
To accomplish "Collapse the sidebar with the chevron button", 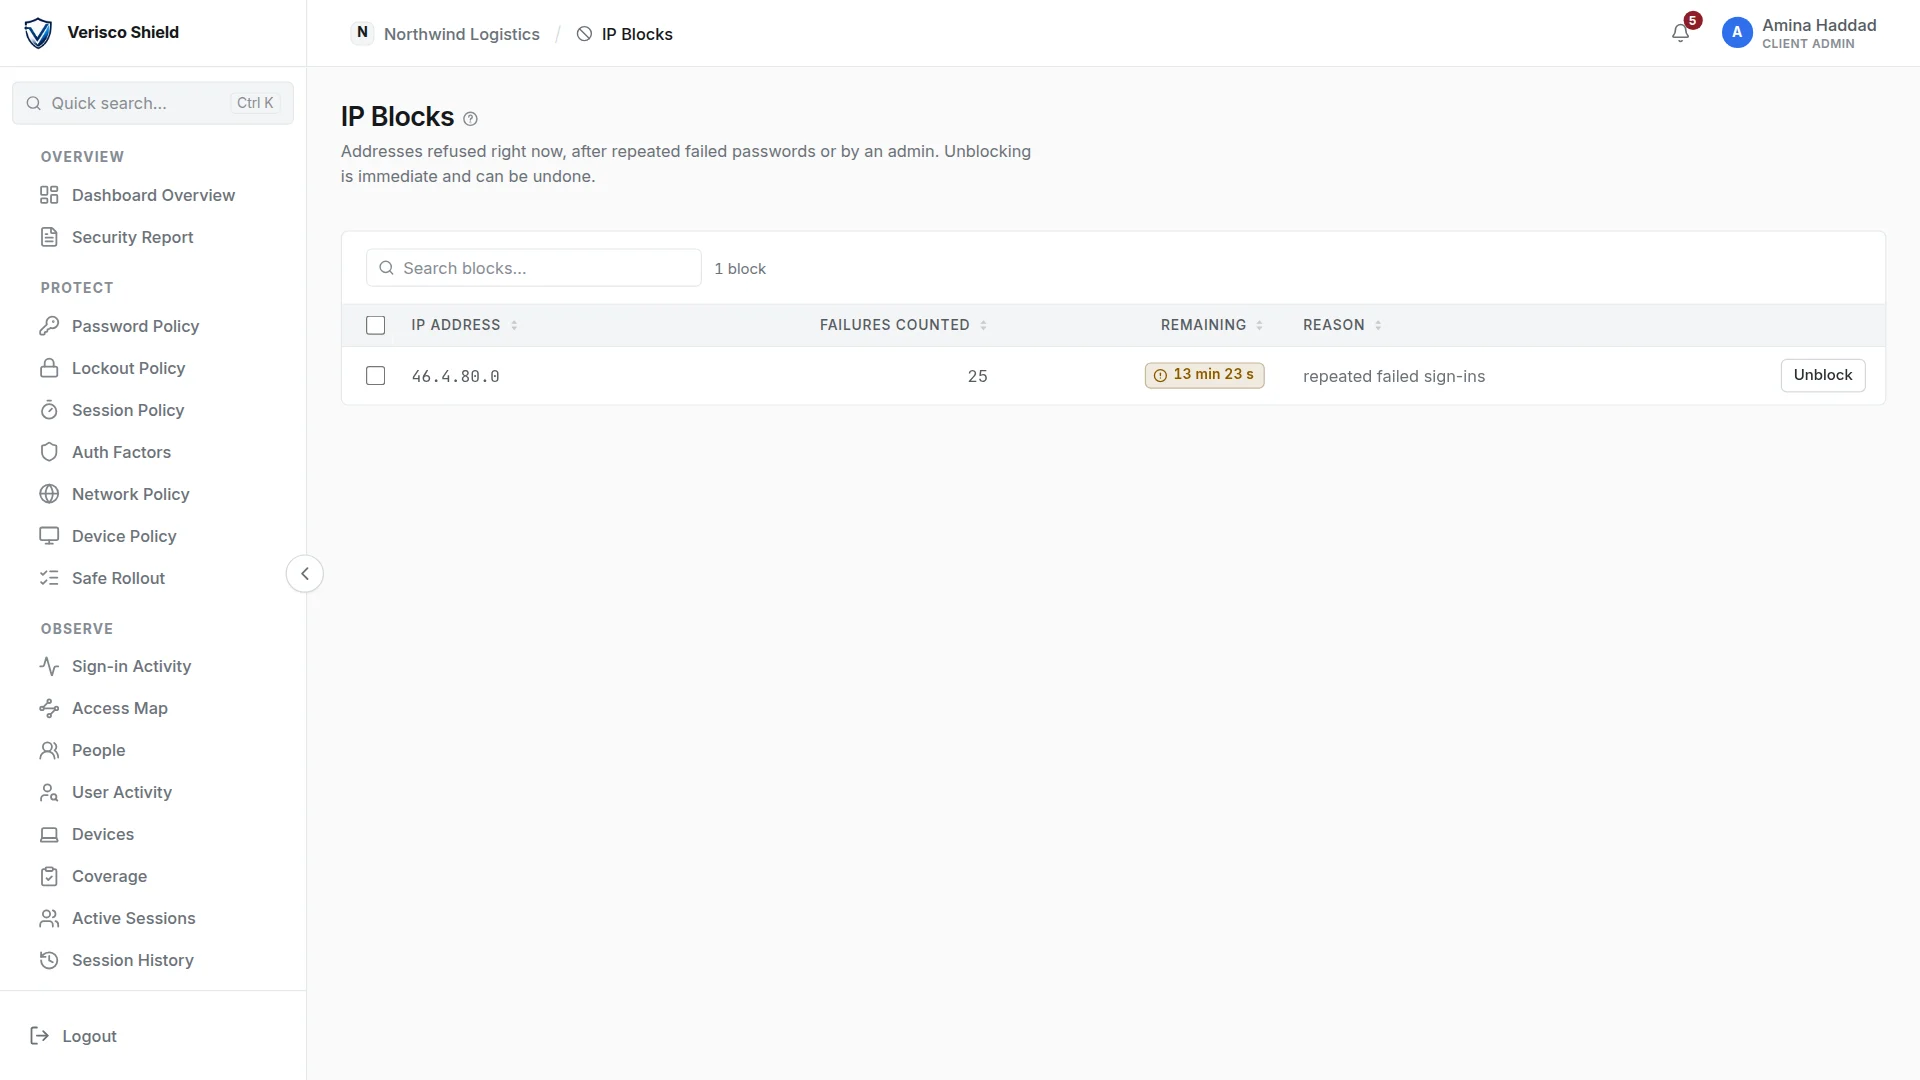I will coord(305,574).
